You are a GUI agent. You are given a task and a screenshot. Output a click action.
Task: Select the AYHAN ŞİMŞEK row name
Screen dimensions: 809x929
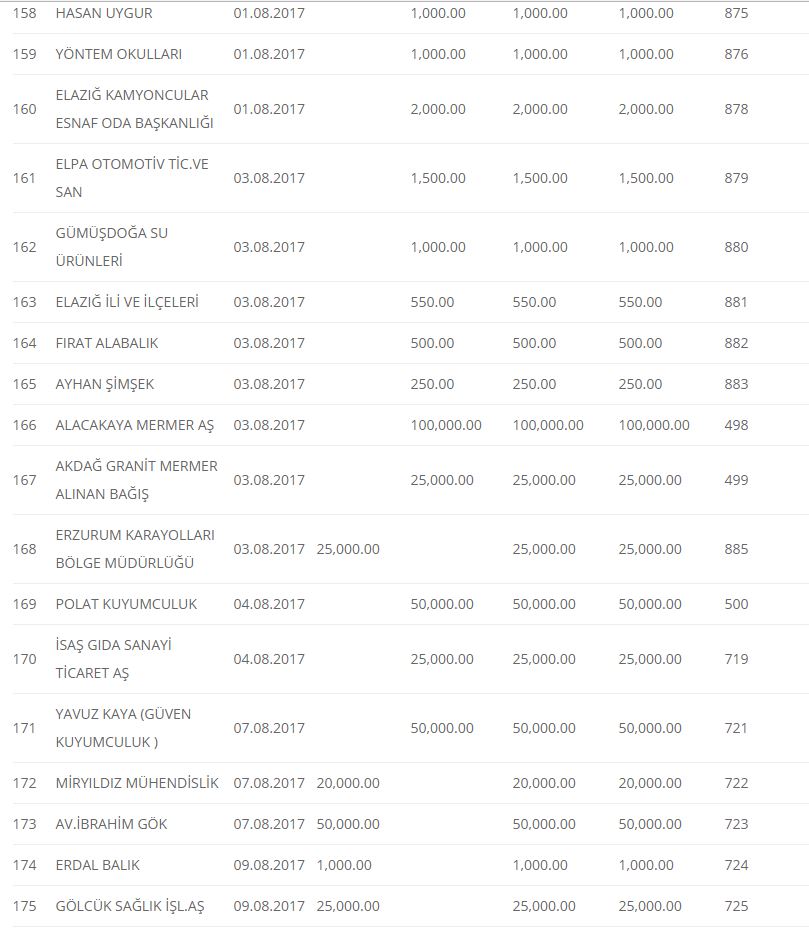[105, 384]
